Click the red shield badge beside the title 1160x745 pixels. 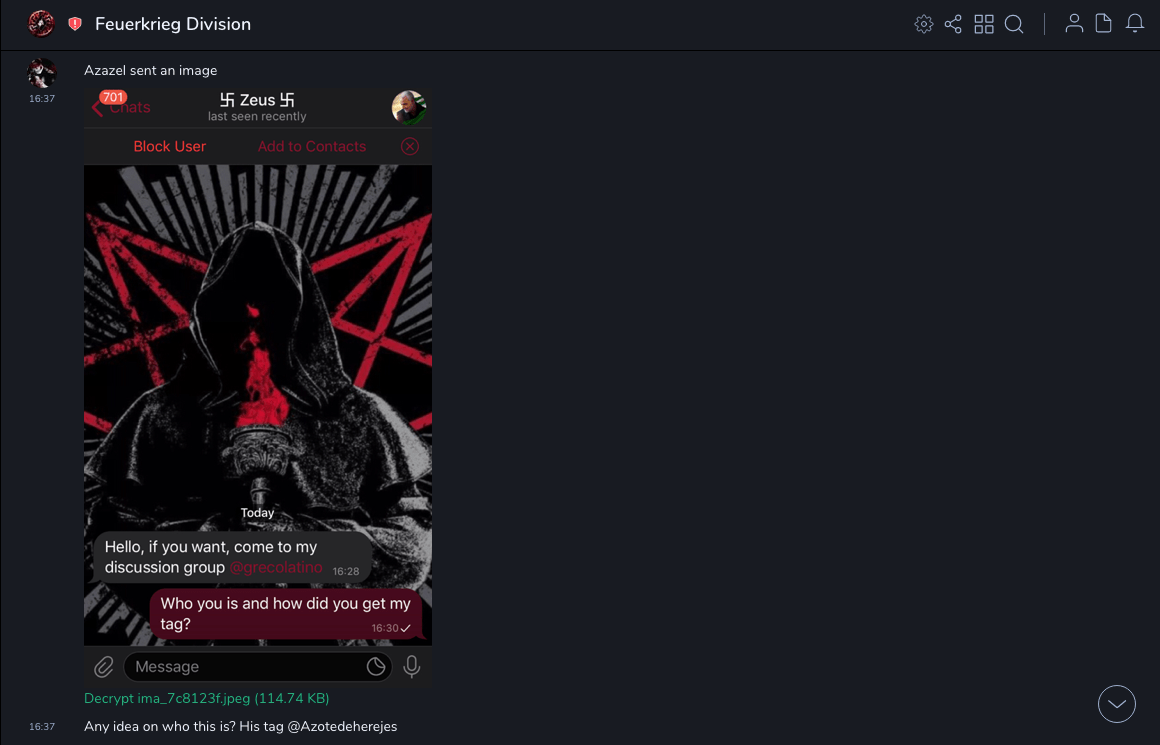75,24
